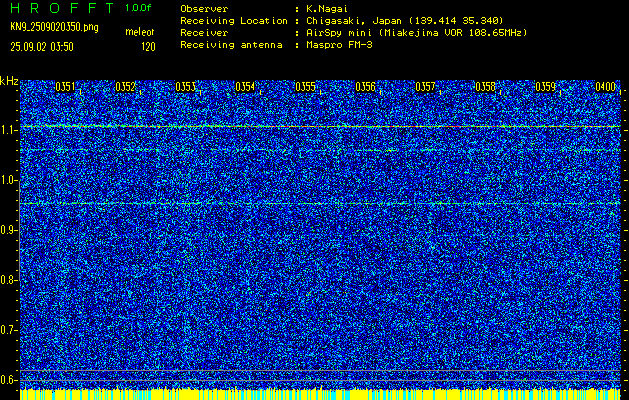Click the 0356 time marker
The image size is (629, 400).
(365, 87)
